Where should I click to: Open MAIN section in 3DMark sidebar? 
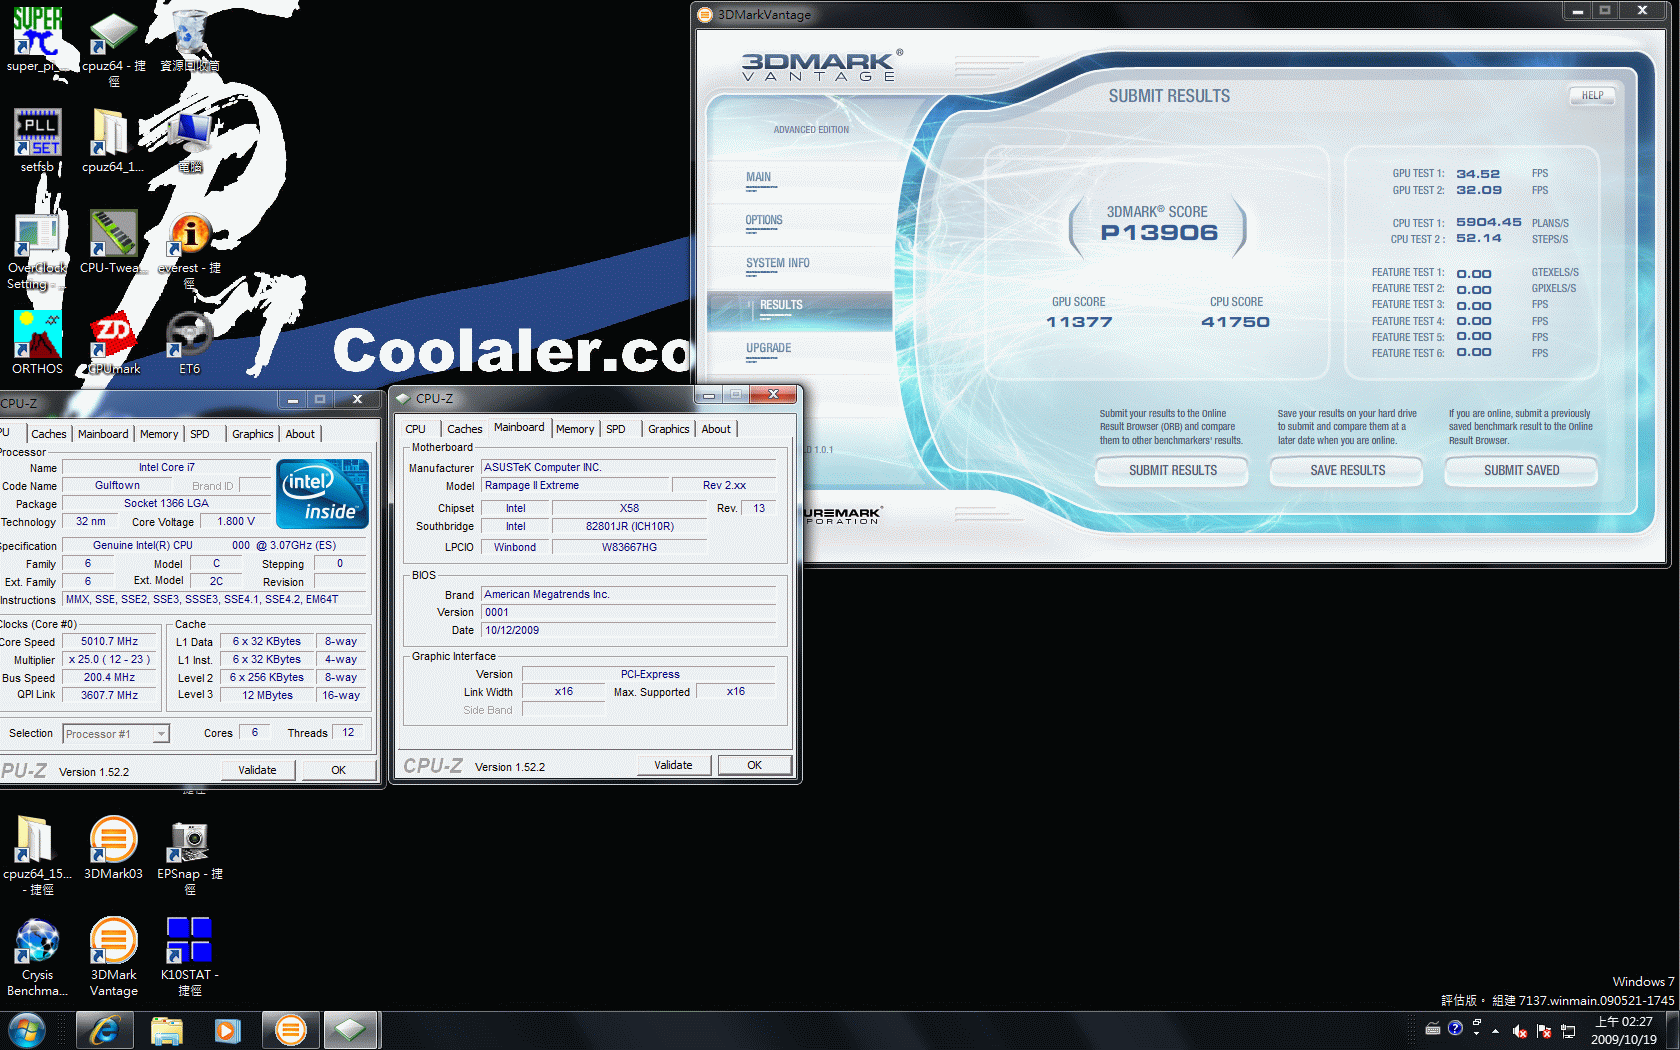tap(759, 178)
